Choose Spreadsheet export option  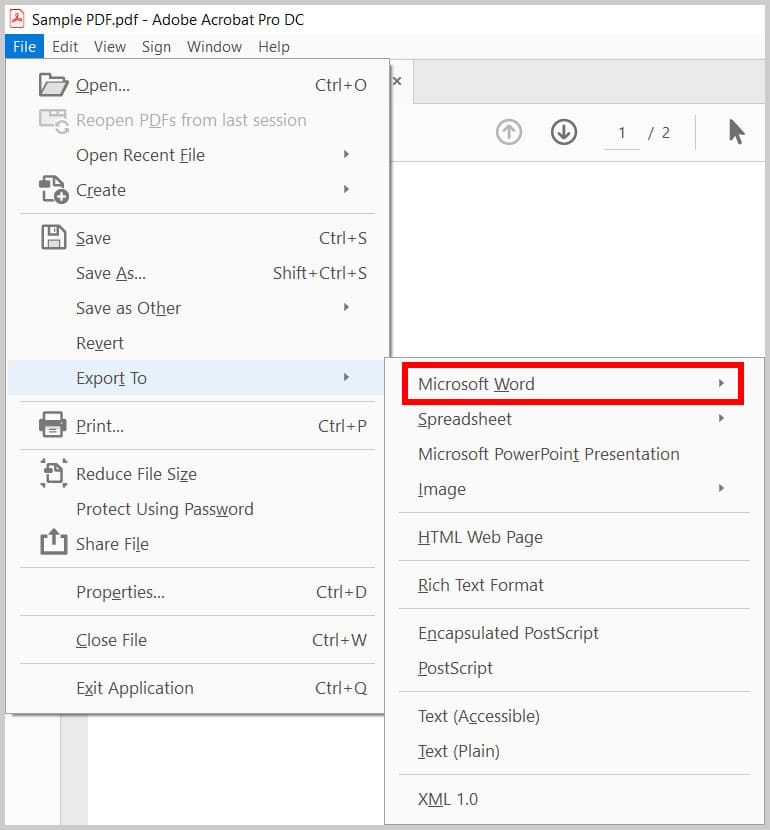click(x=574, y=419)
